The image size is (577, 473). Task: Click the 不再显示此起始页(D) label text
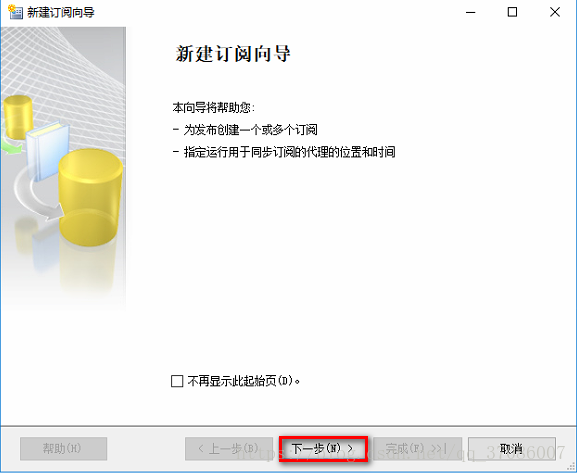[244, 381]
